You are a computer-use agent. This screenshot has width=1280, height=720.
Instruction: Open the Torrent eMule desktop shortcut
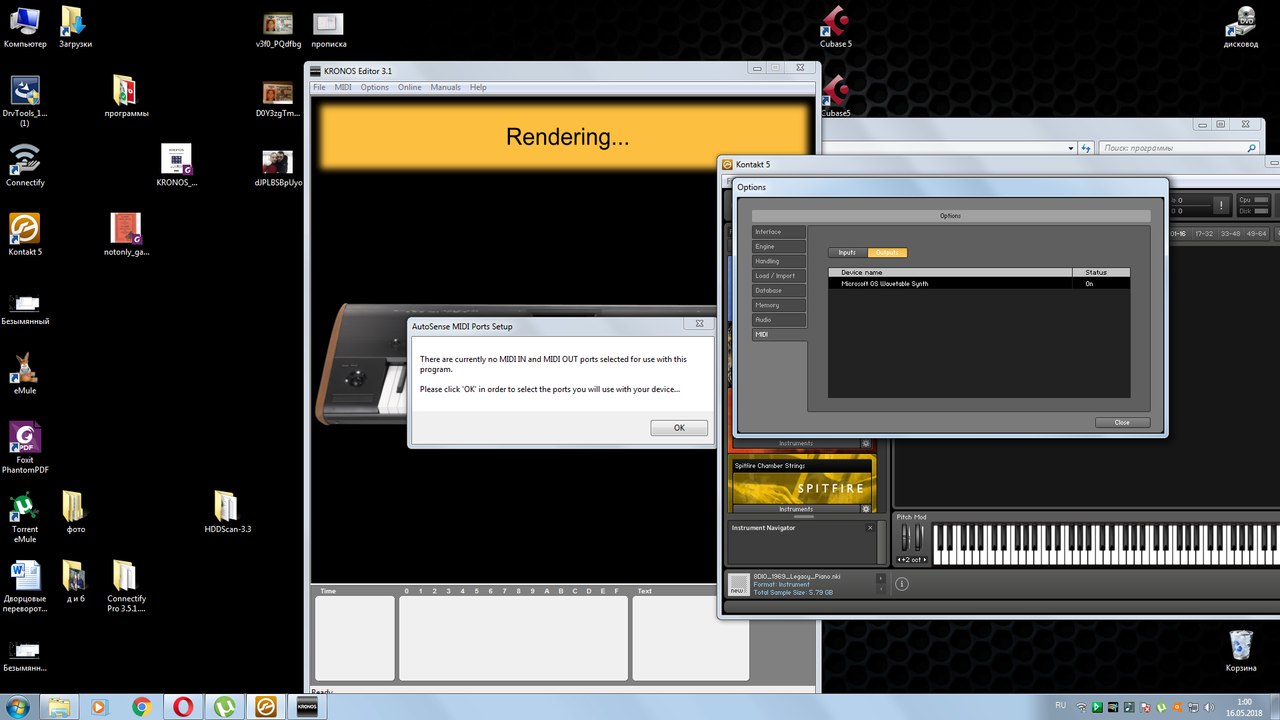coord(25,518)
